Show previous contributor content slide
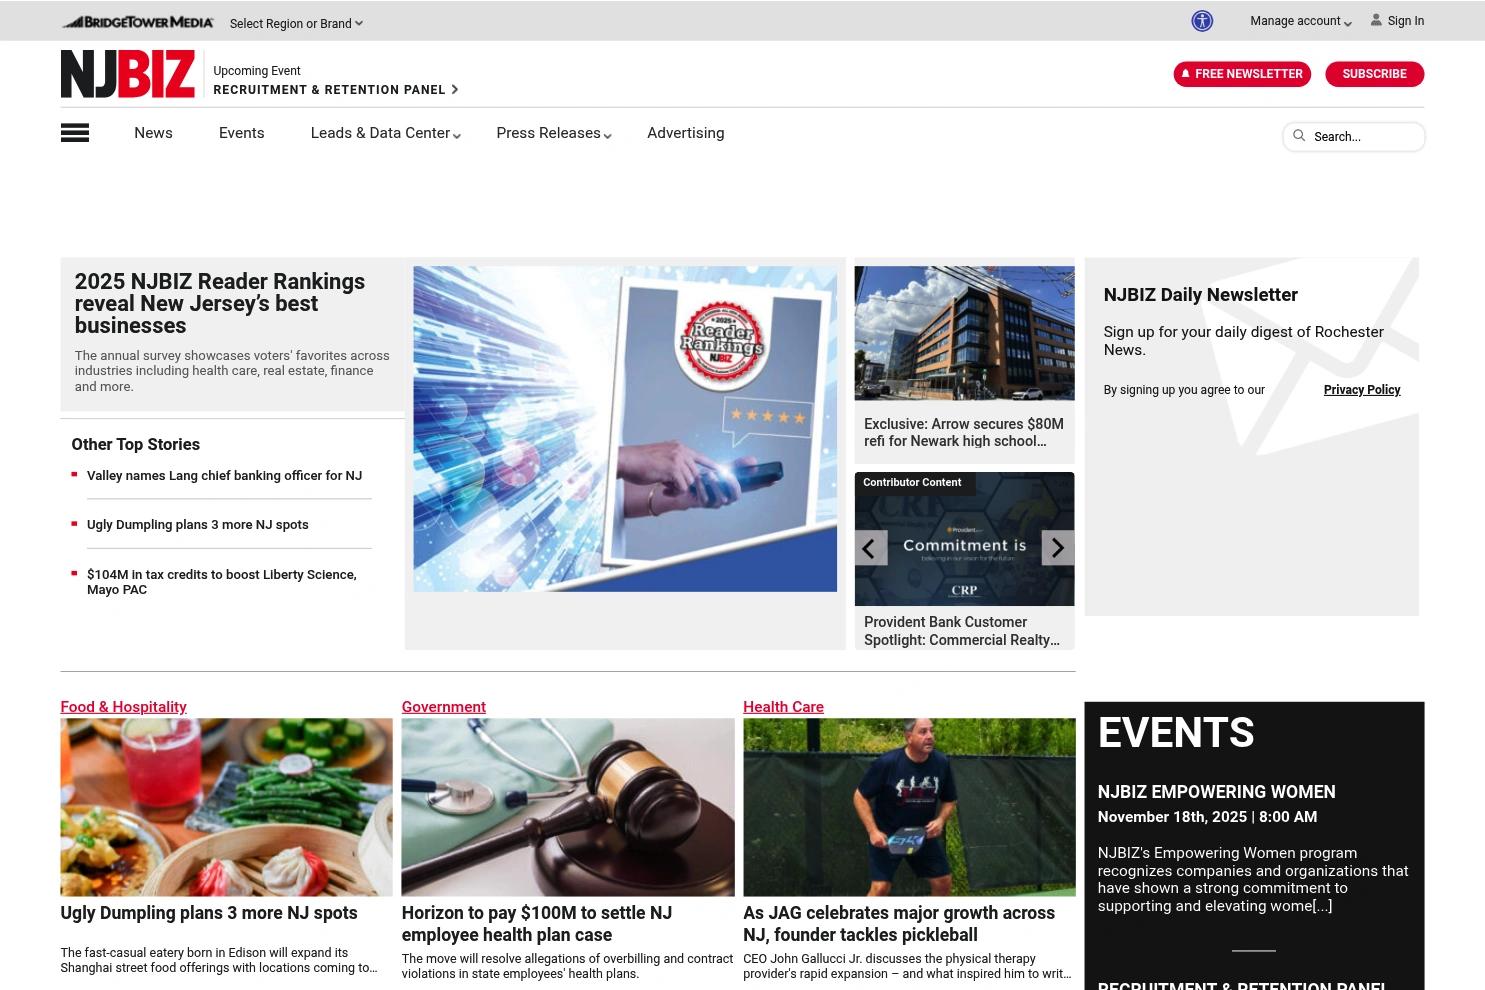Image resolution: width=1485 pixels, height=990 pixels. [869, 548]
